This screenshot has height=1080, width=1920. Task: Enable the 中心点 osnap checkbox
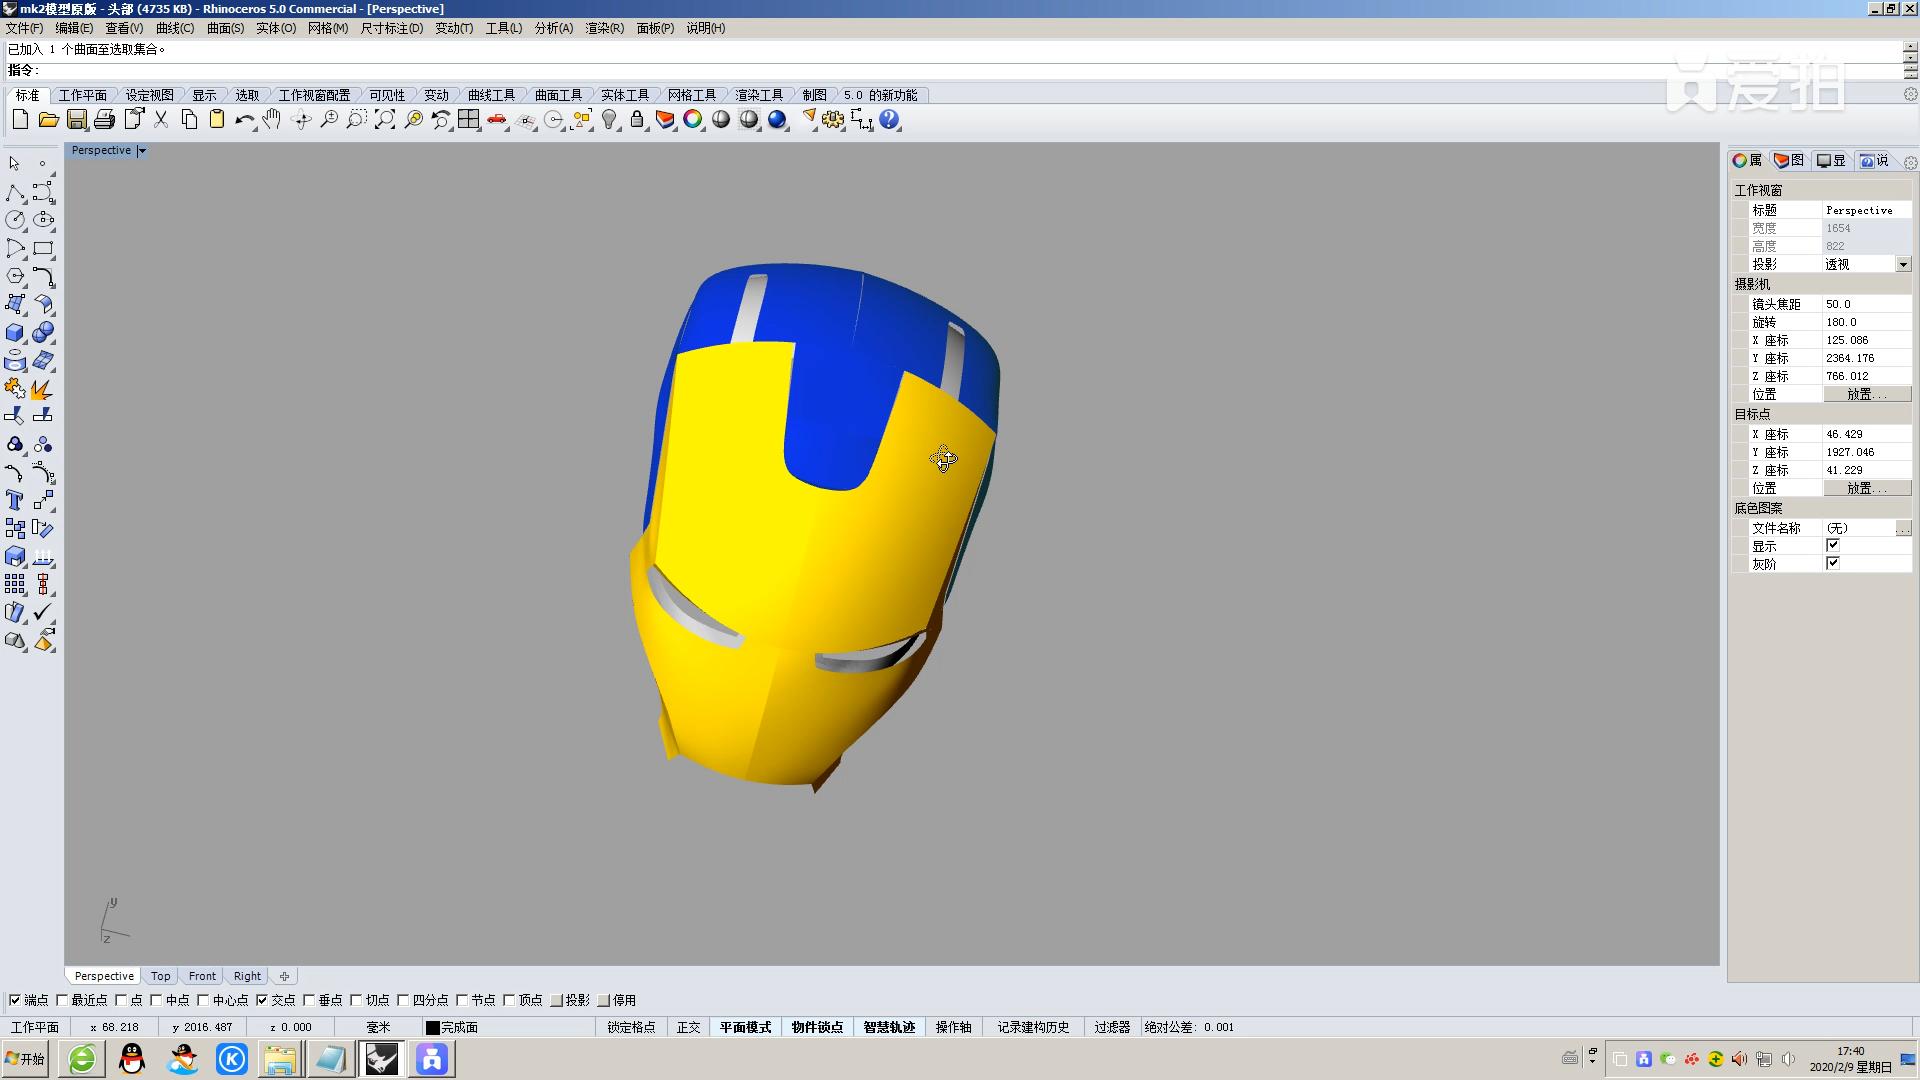[203, 1000]
